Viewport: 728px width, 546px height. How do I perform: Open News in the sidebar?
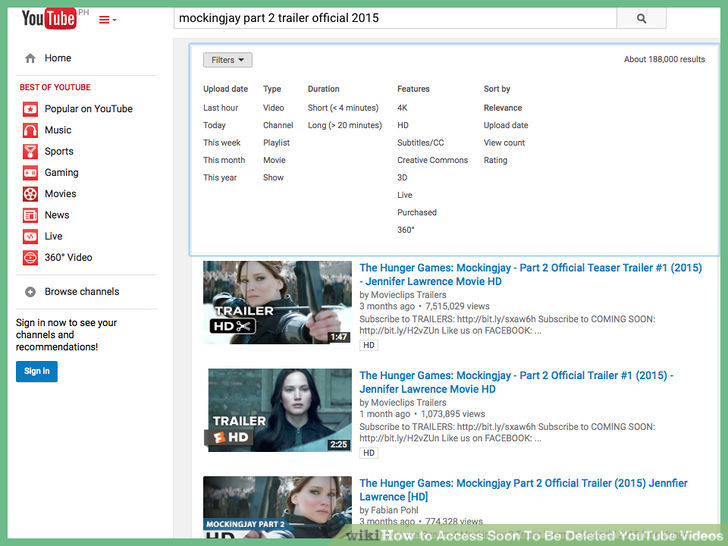tap(57, 215)
